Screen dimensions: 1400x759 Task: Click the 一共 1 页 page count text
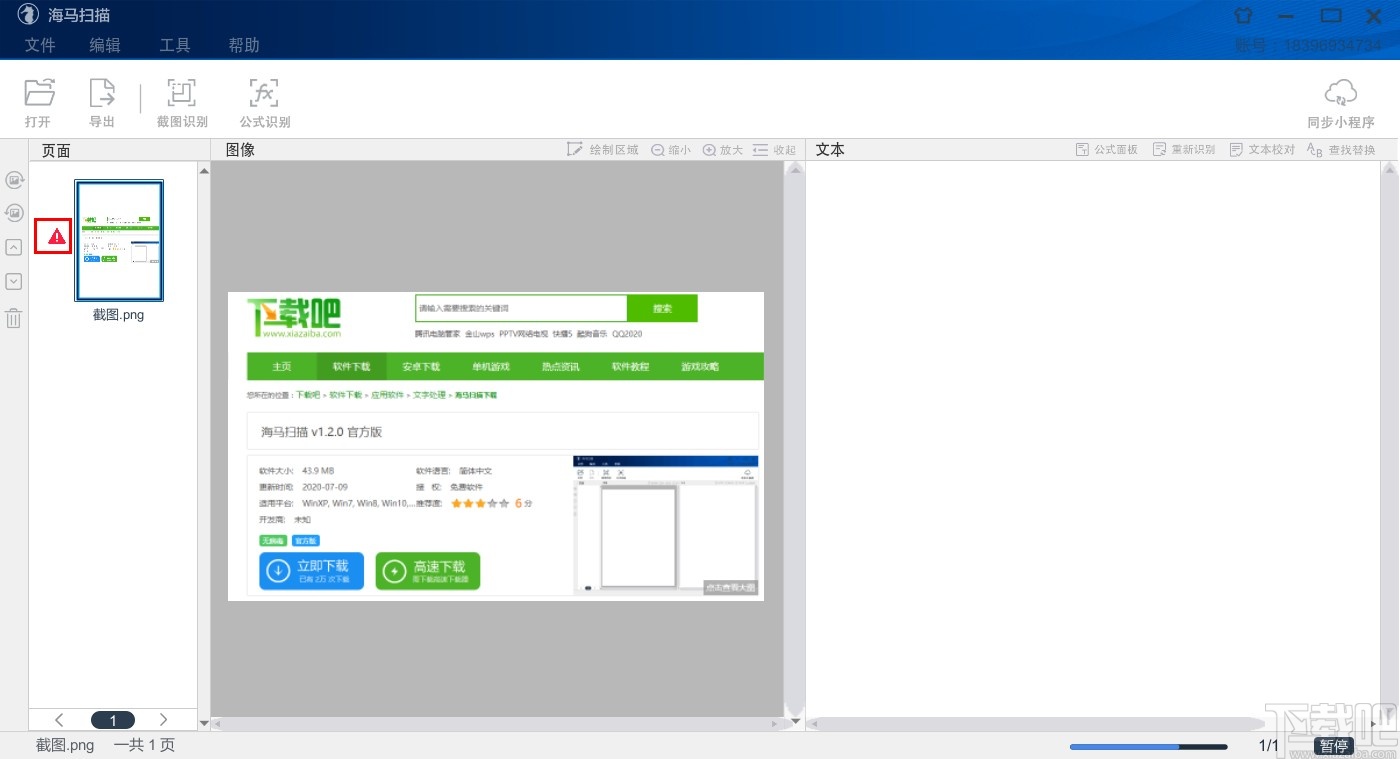[144, 745]
